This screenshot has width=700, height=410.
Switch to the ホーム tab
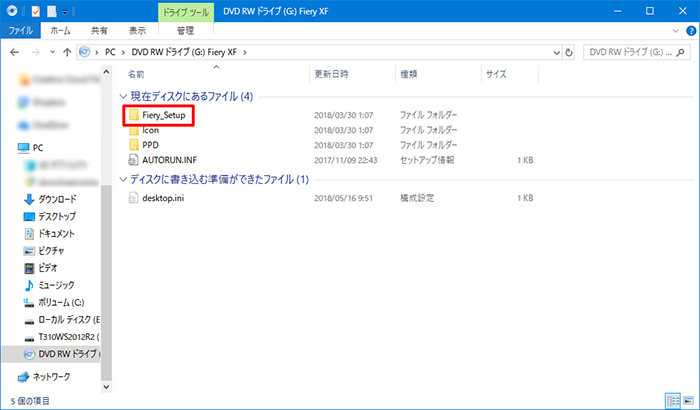pyautogui.click(x=60, y=30)
